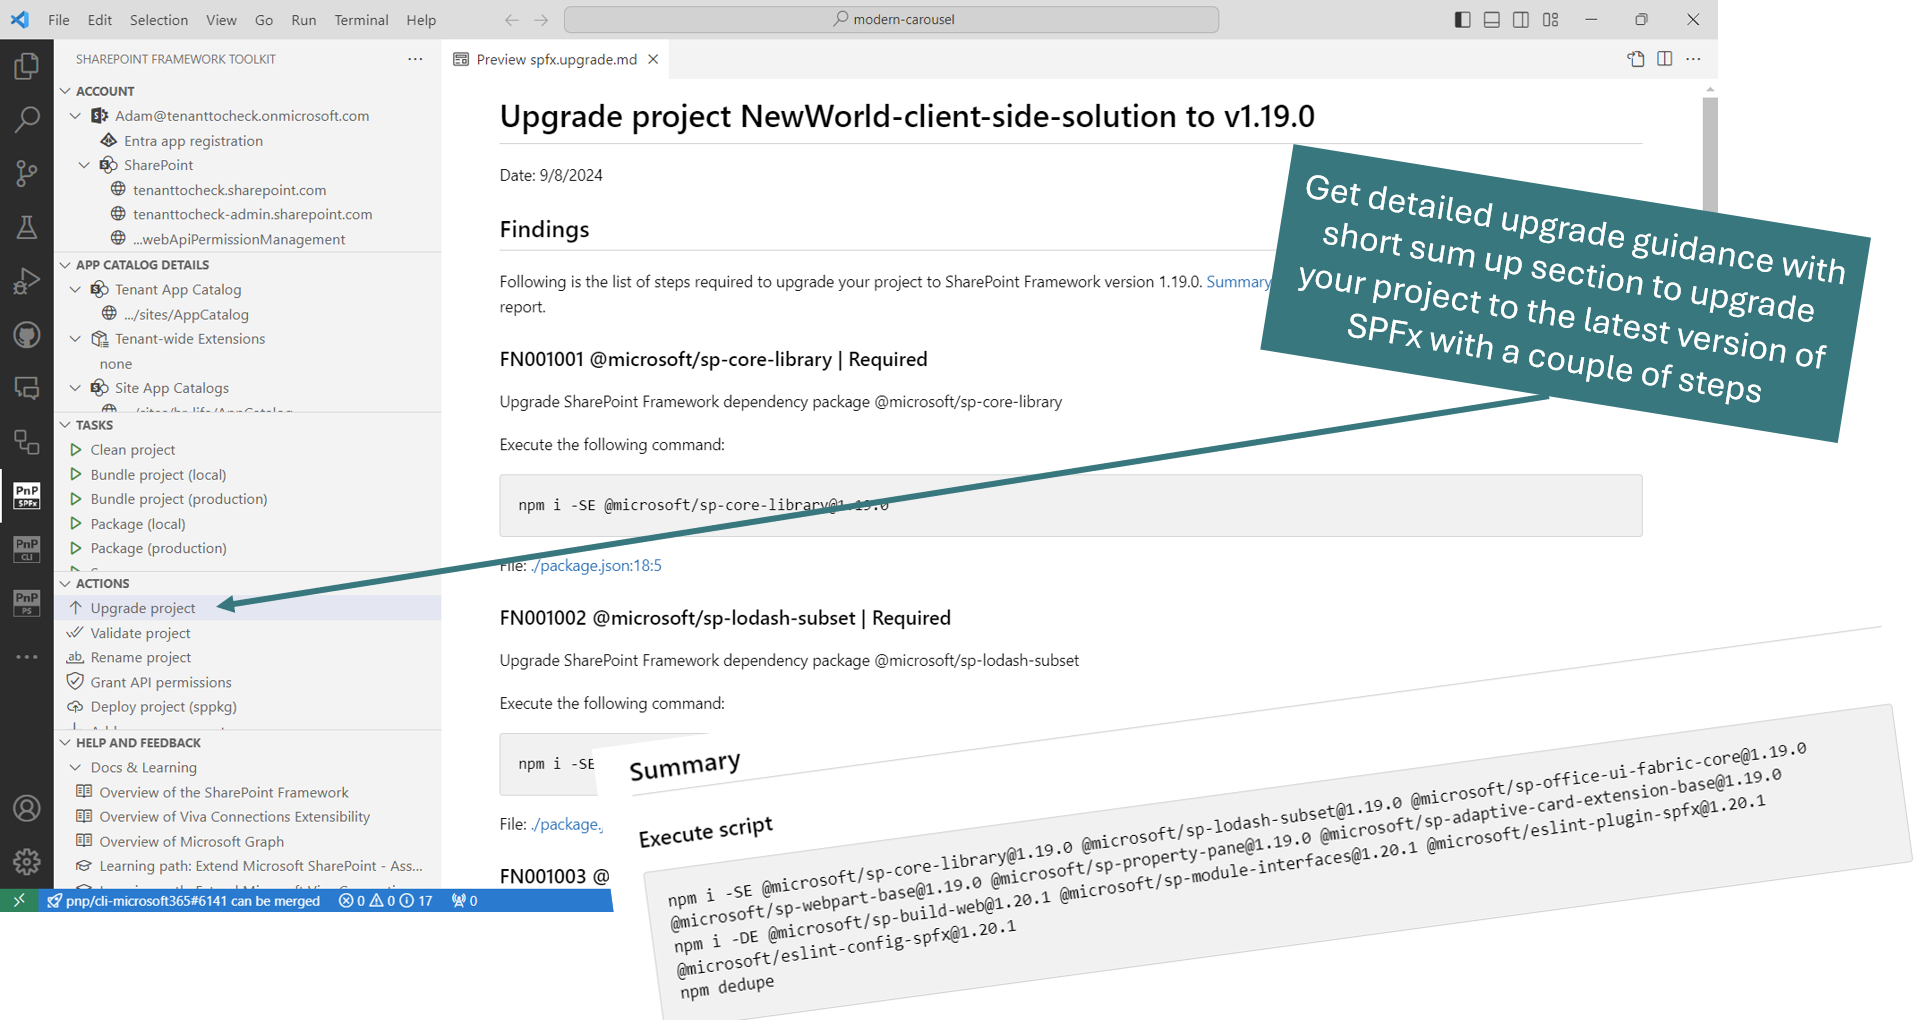Run Bundle project (production) task
Viewport: 1918px width, 1020px height.
click(x=247, y=499)
